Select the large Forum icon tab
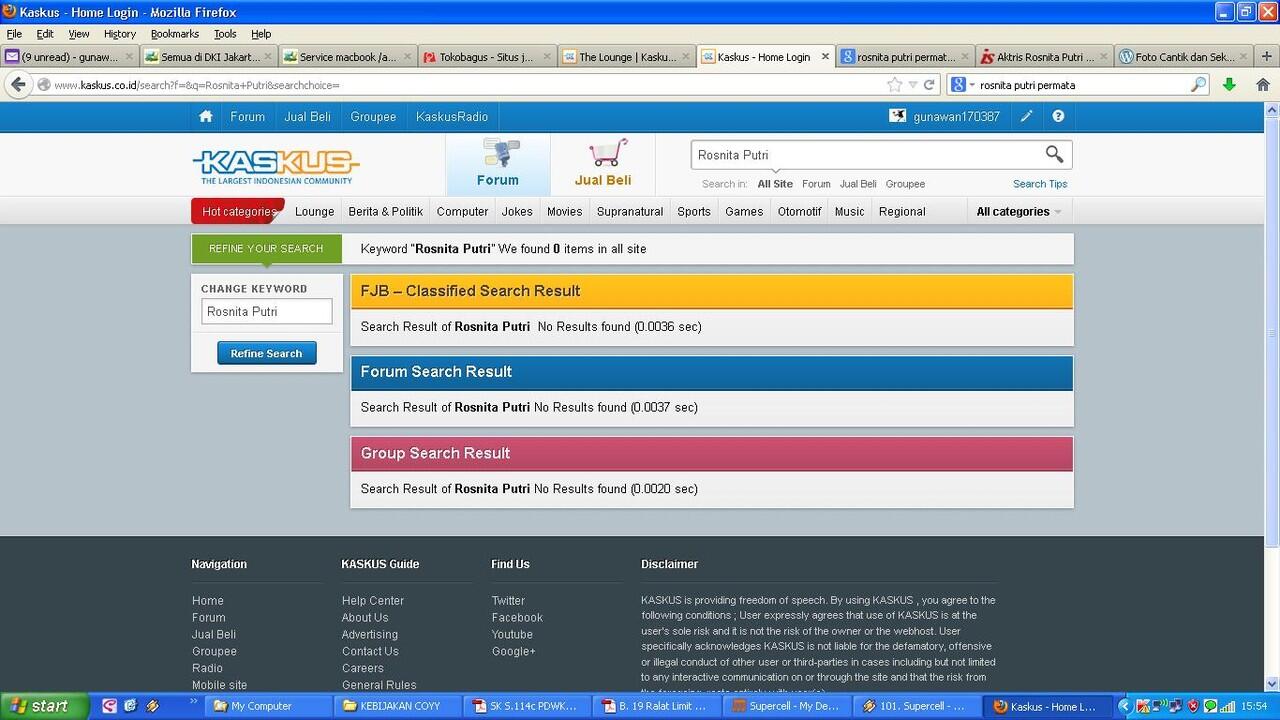1280x720 pixels. [498, 164]
